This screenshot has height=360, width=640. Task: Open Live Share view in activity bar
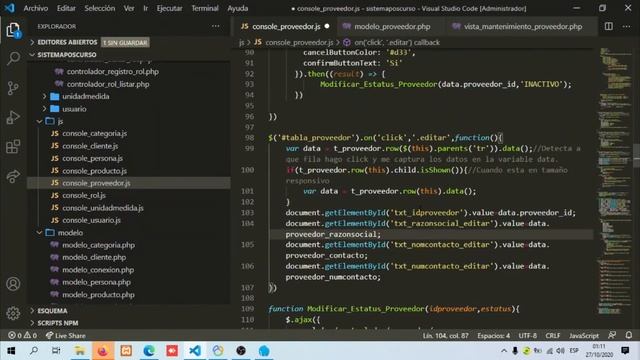13,176
